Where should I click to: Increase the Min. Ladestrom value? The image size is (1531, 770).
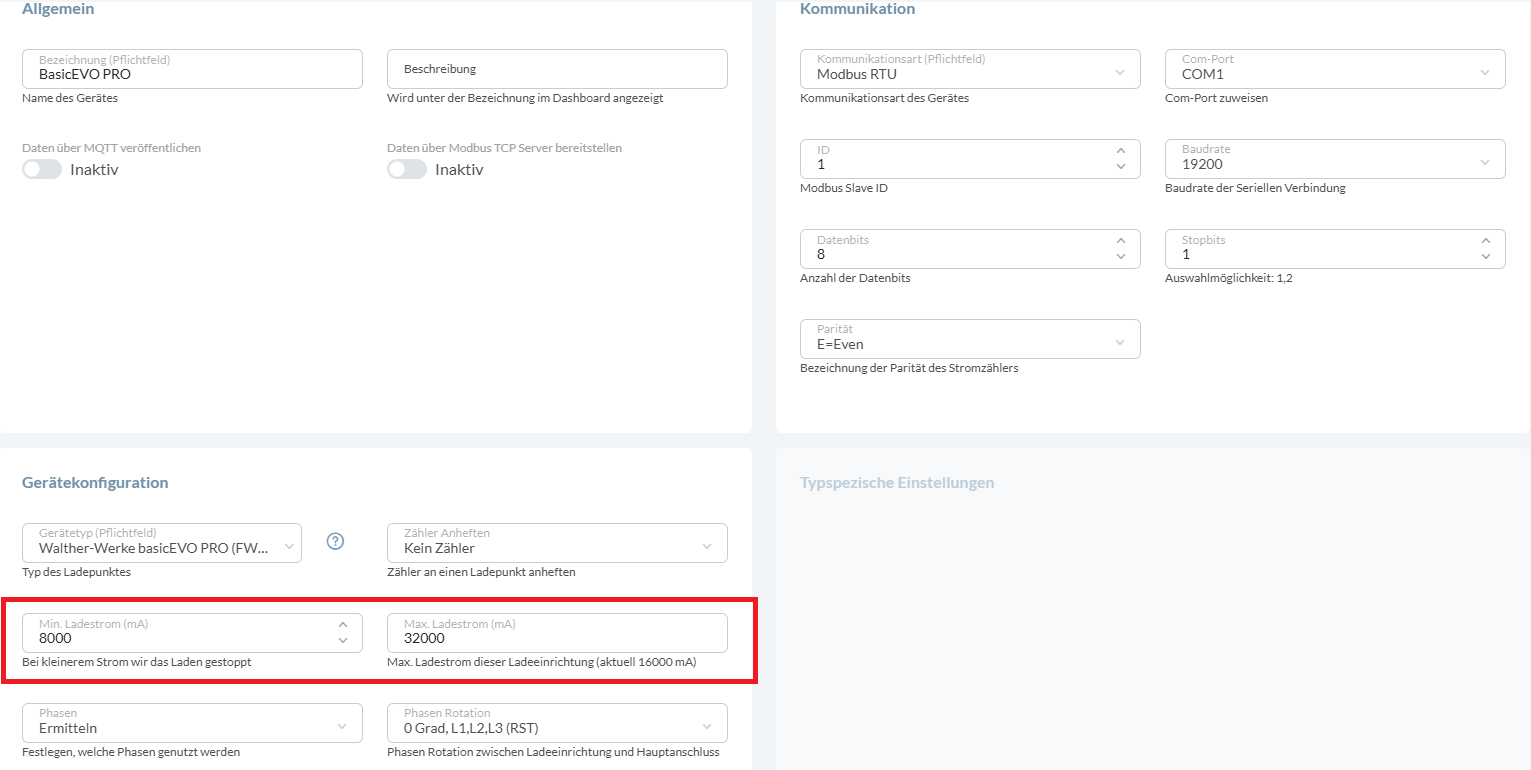point(343,624)
